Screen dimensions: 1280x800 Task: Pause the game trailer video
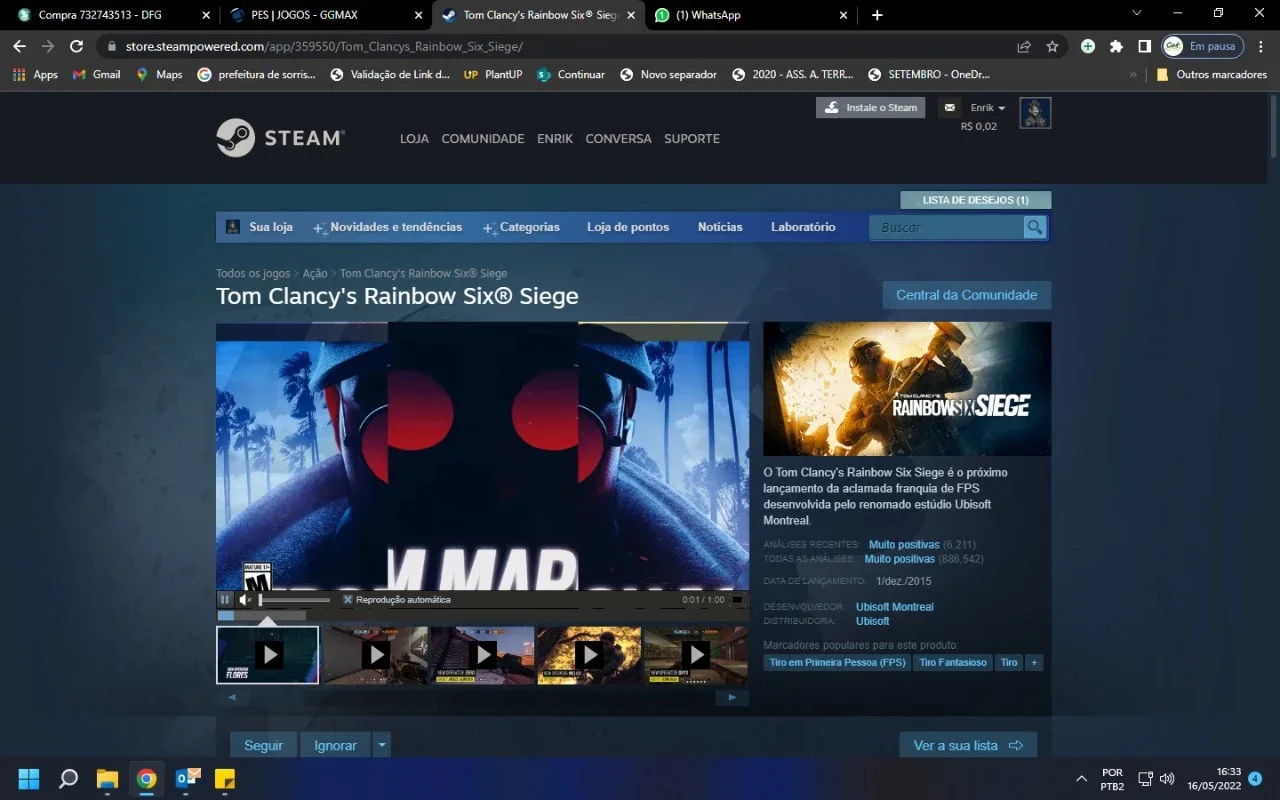pos(225,600)
